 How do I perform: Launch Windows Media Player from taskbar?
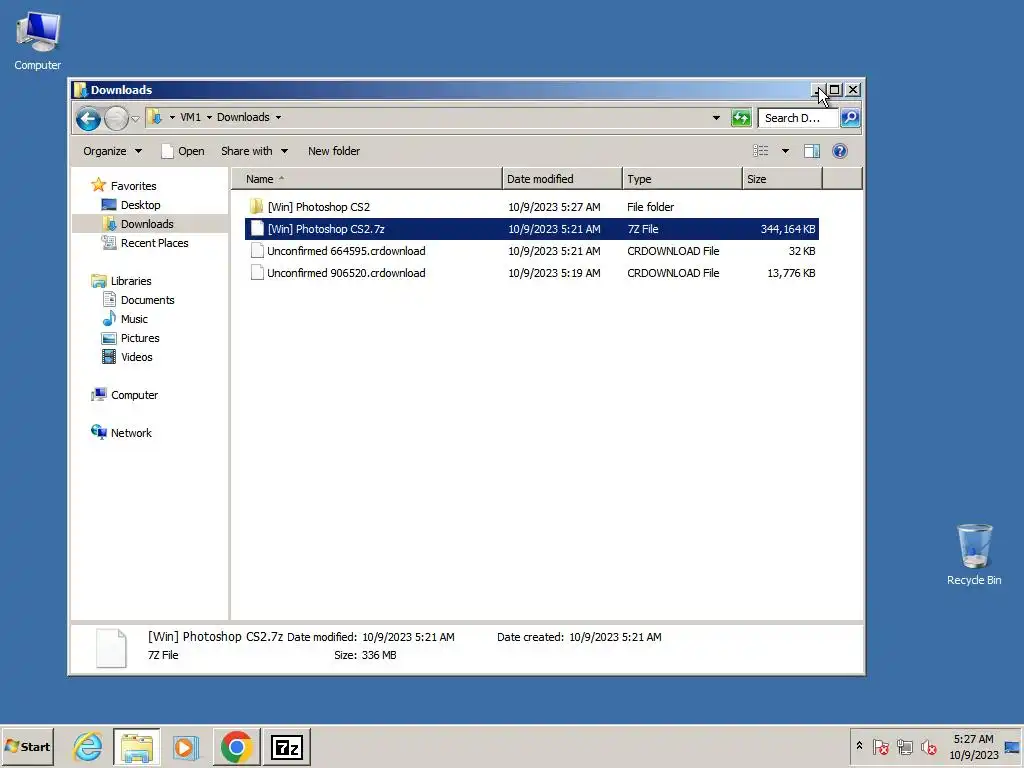[185, 746]
